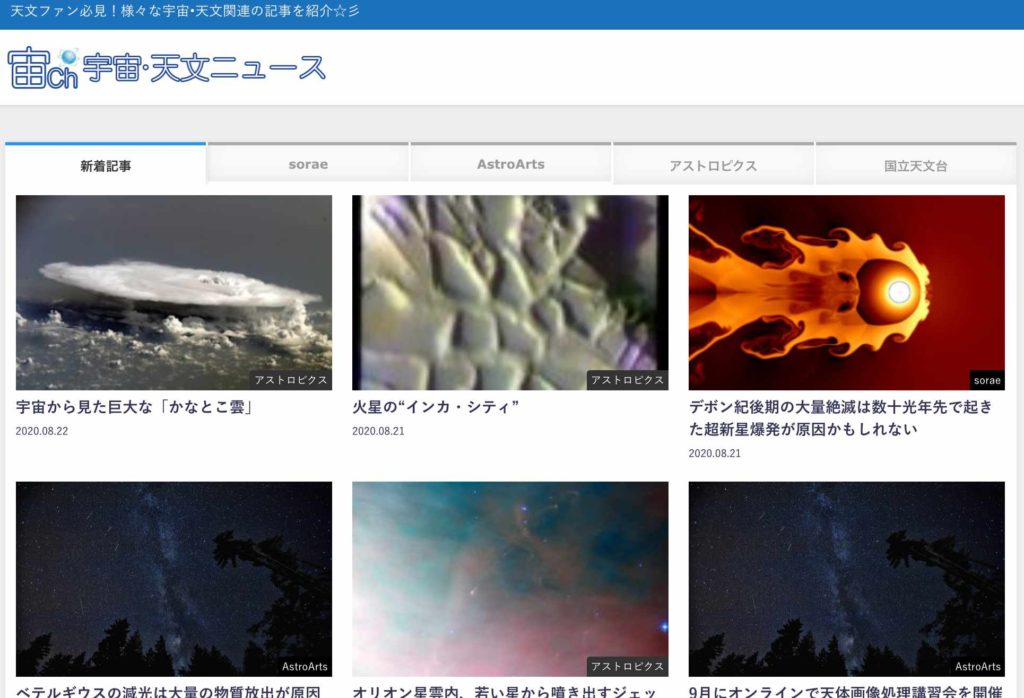This screenshot has width=1024, height=698.
Task: Click AstroArts label on the Betelgeuse image
Action: pyautogui.click(x=305, y=667)
